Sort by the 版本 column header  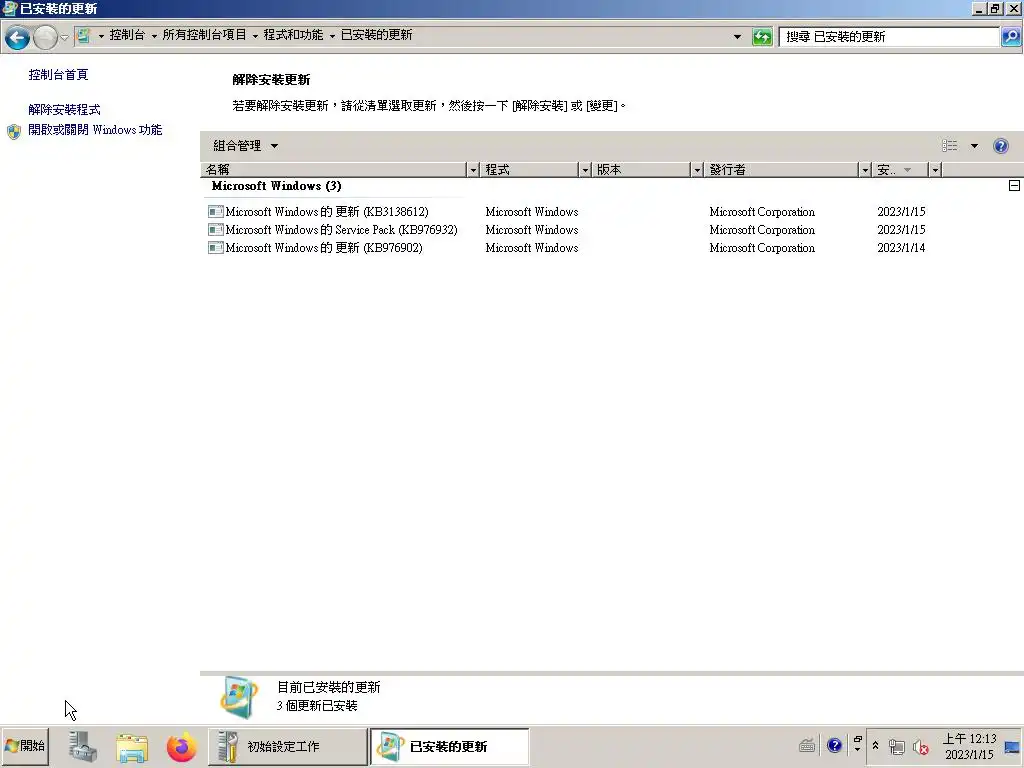coord(641,170)
